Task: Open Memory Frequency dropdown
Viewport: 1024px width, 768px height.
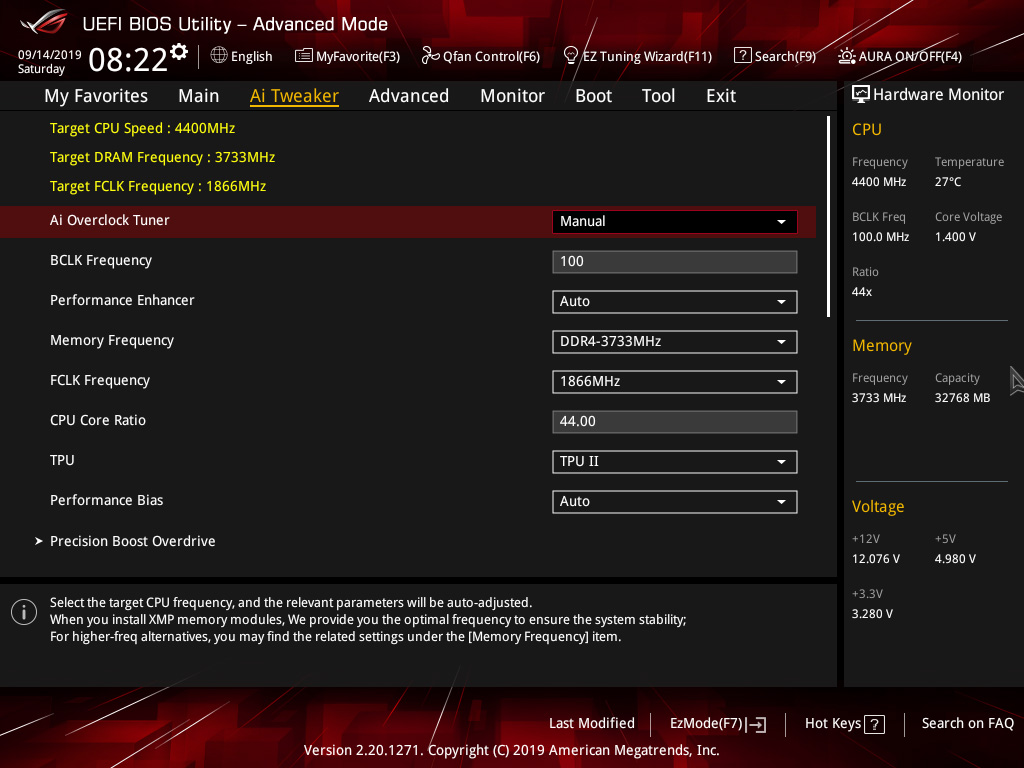Action: coord(675,342)
